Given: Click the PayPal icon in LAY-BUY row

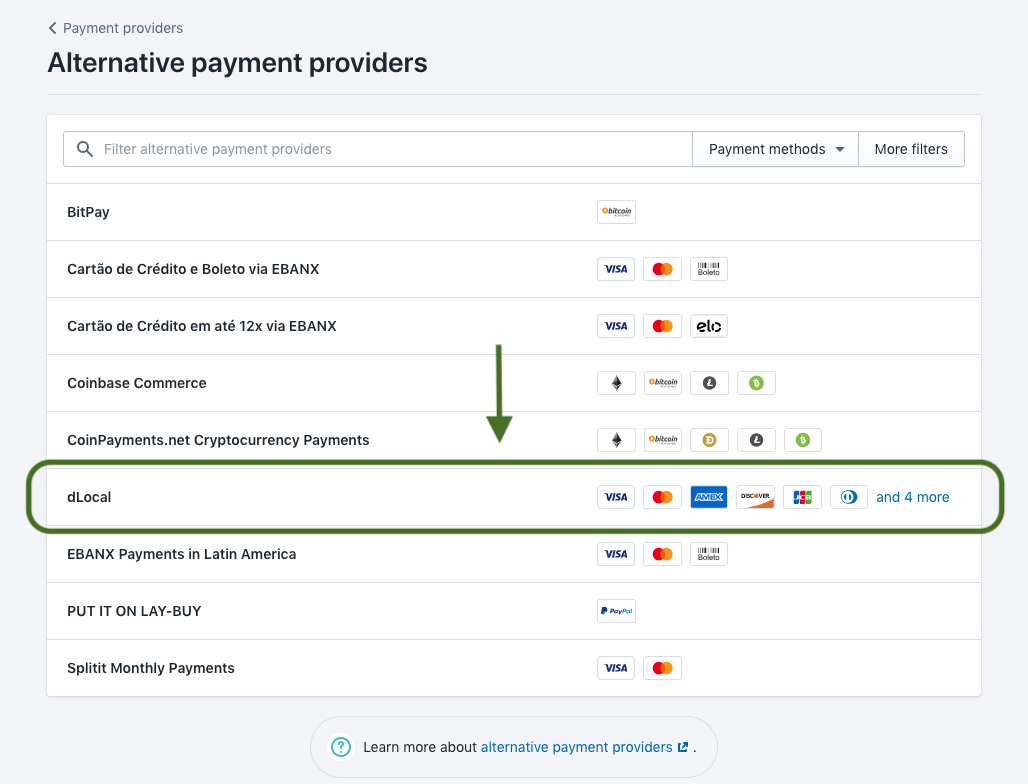Looking at the screenshot, I should (x=616, y=611).
